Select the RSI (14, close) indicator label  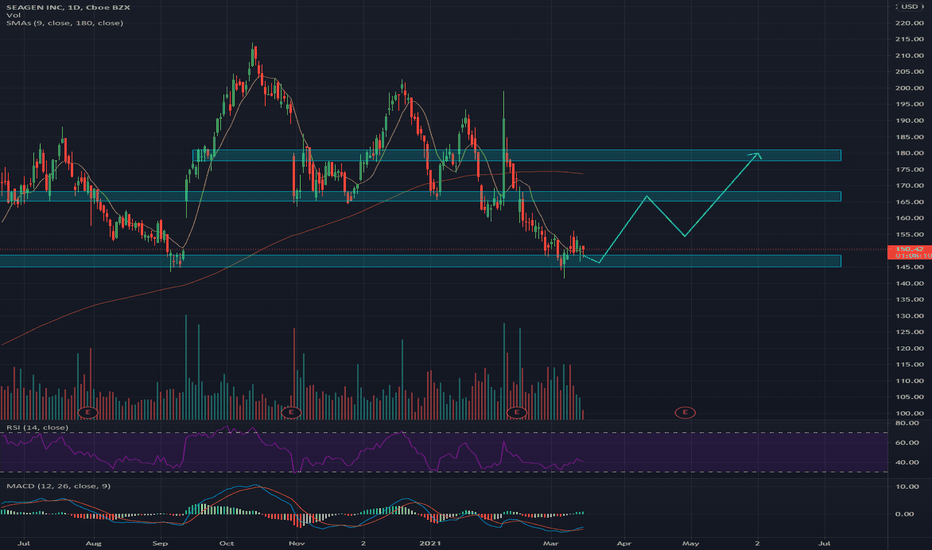[37, 428]
